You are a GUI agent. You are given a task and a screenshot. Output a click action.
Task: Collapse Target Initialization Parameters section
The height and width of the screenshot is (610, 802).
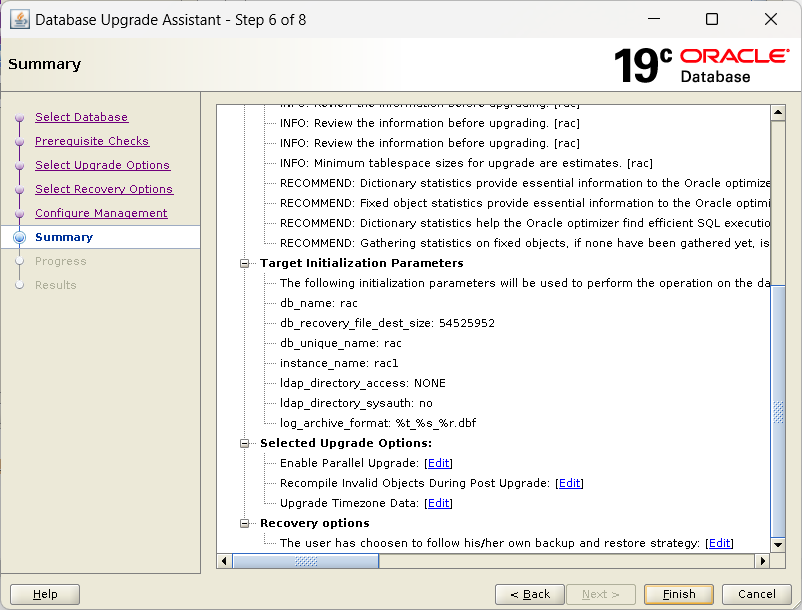(244, 263)
